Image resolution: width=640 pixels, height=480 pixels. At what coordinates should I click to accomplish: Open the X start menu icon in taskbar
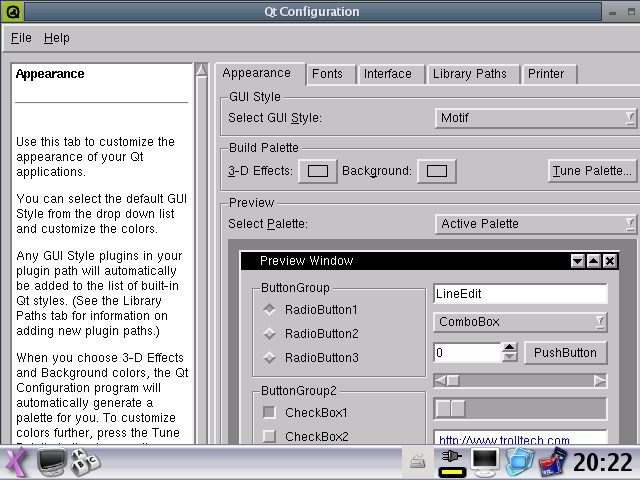point(15,462)
